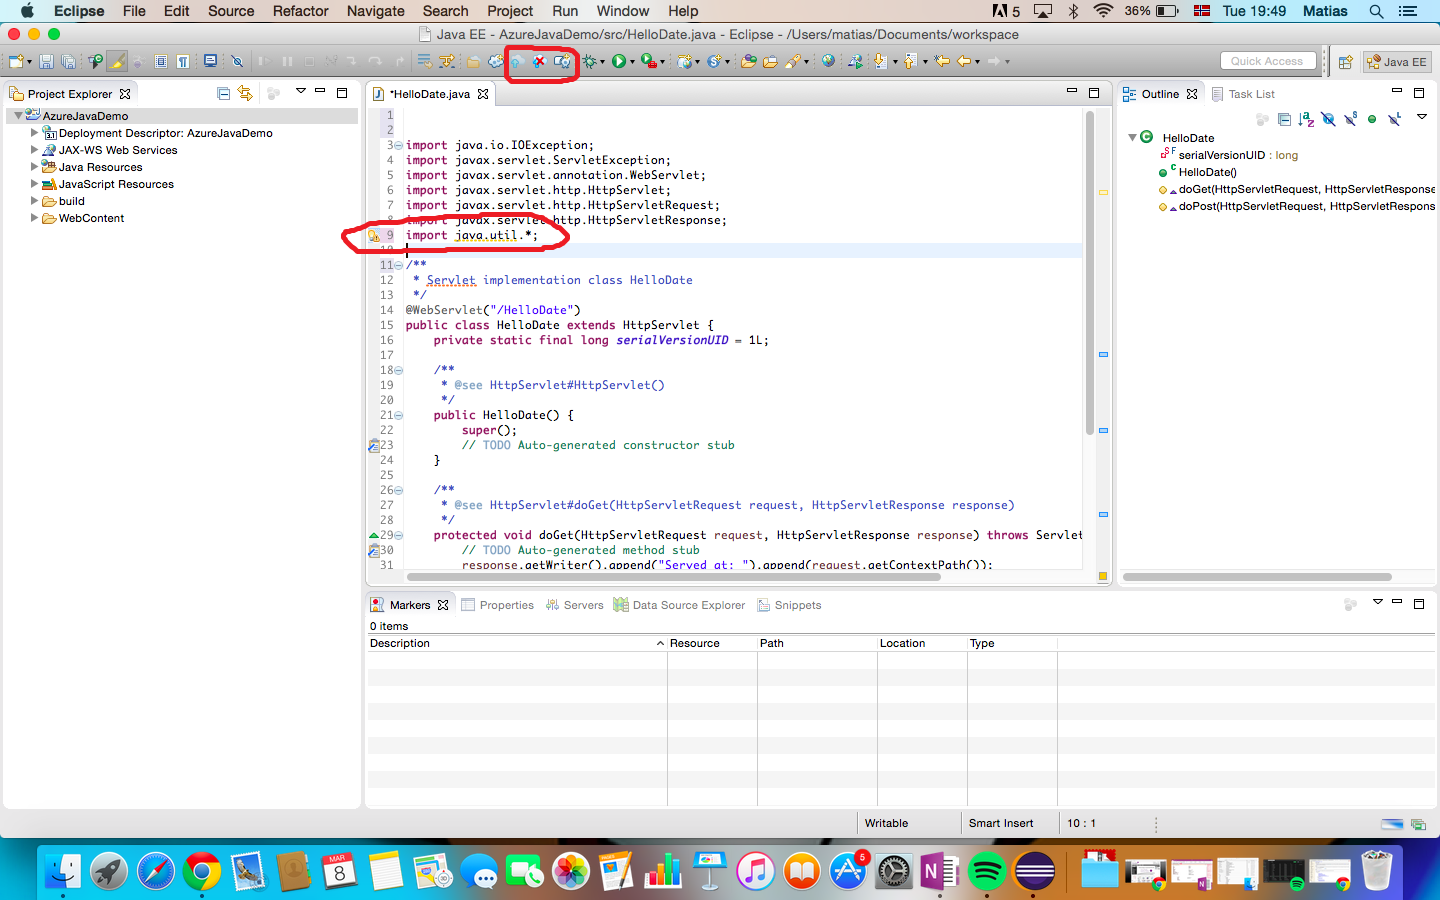
Task: Toggle Hide Fields in Outline
Action: [x=1328, y=119]
